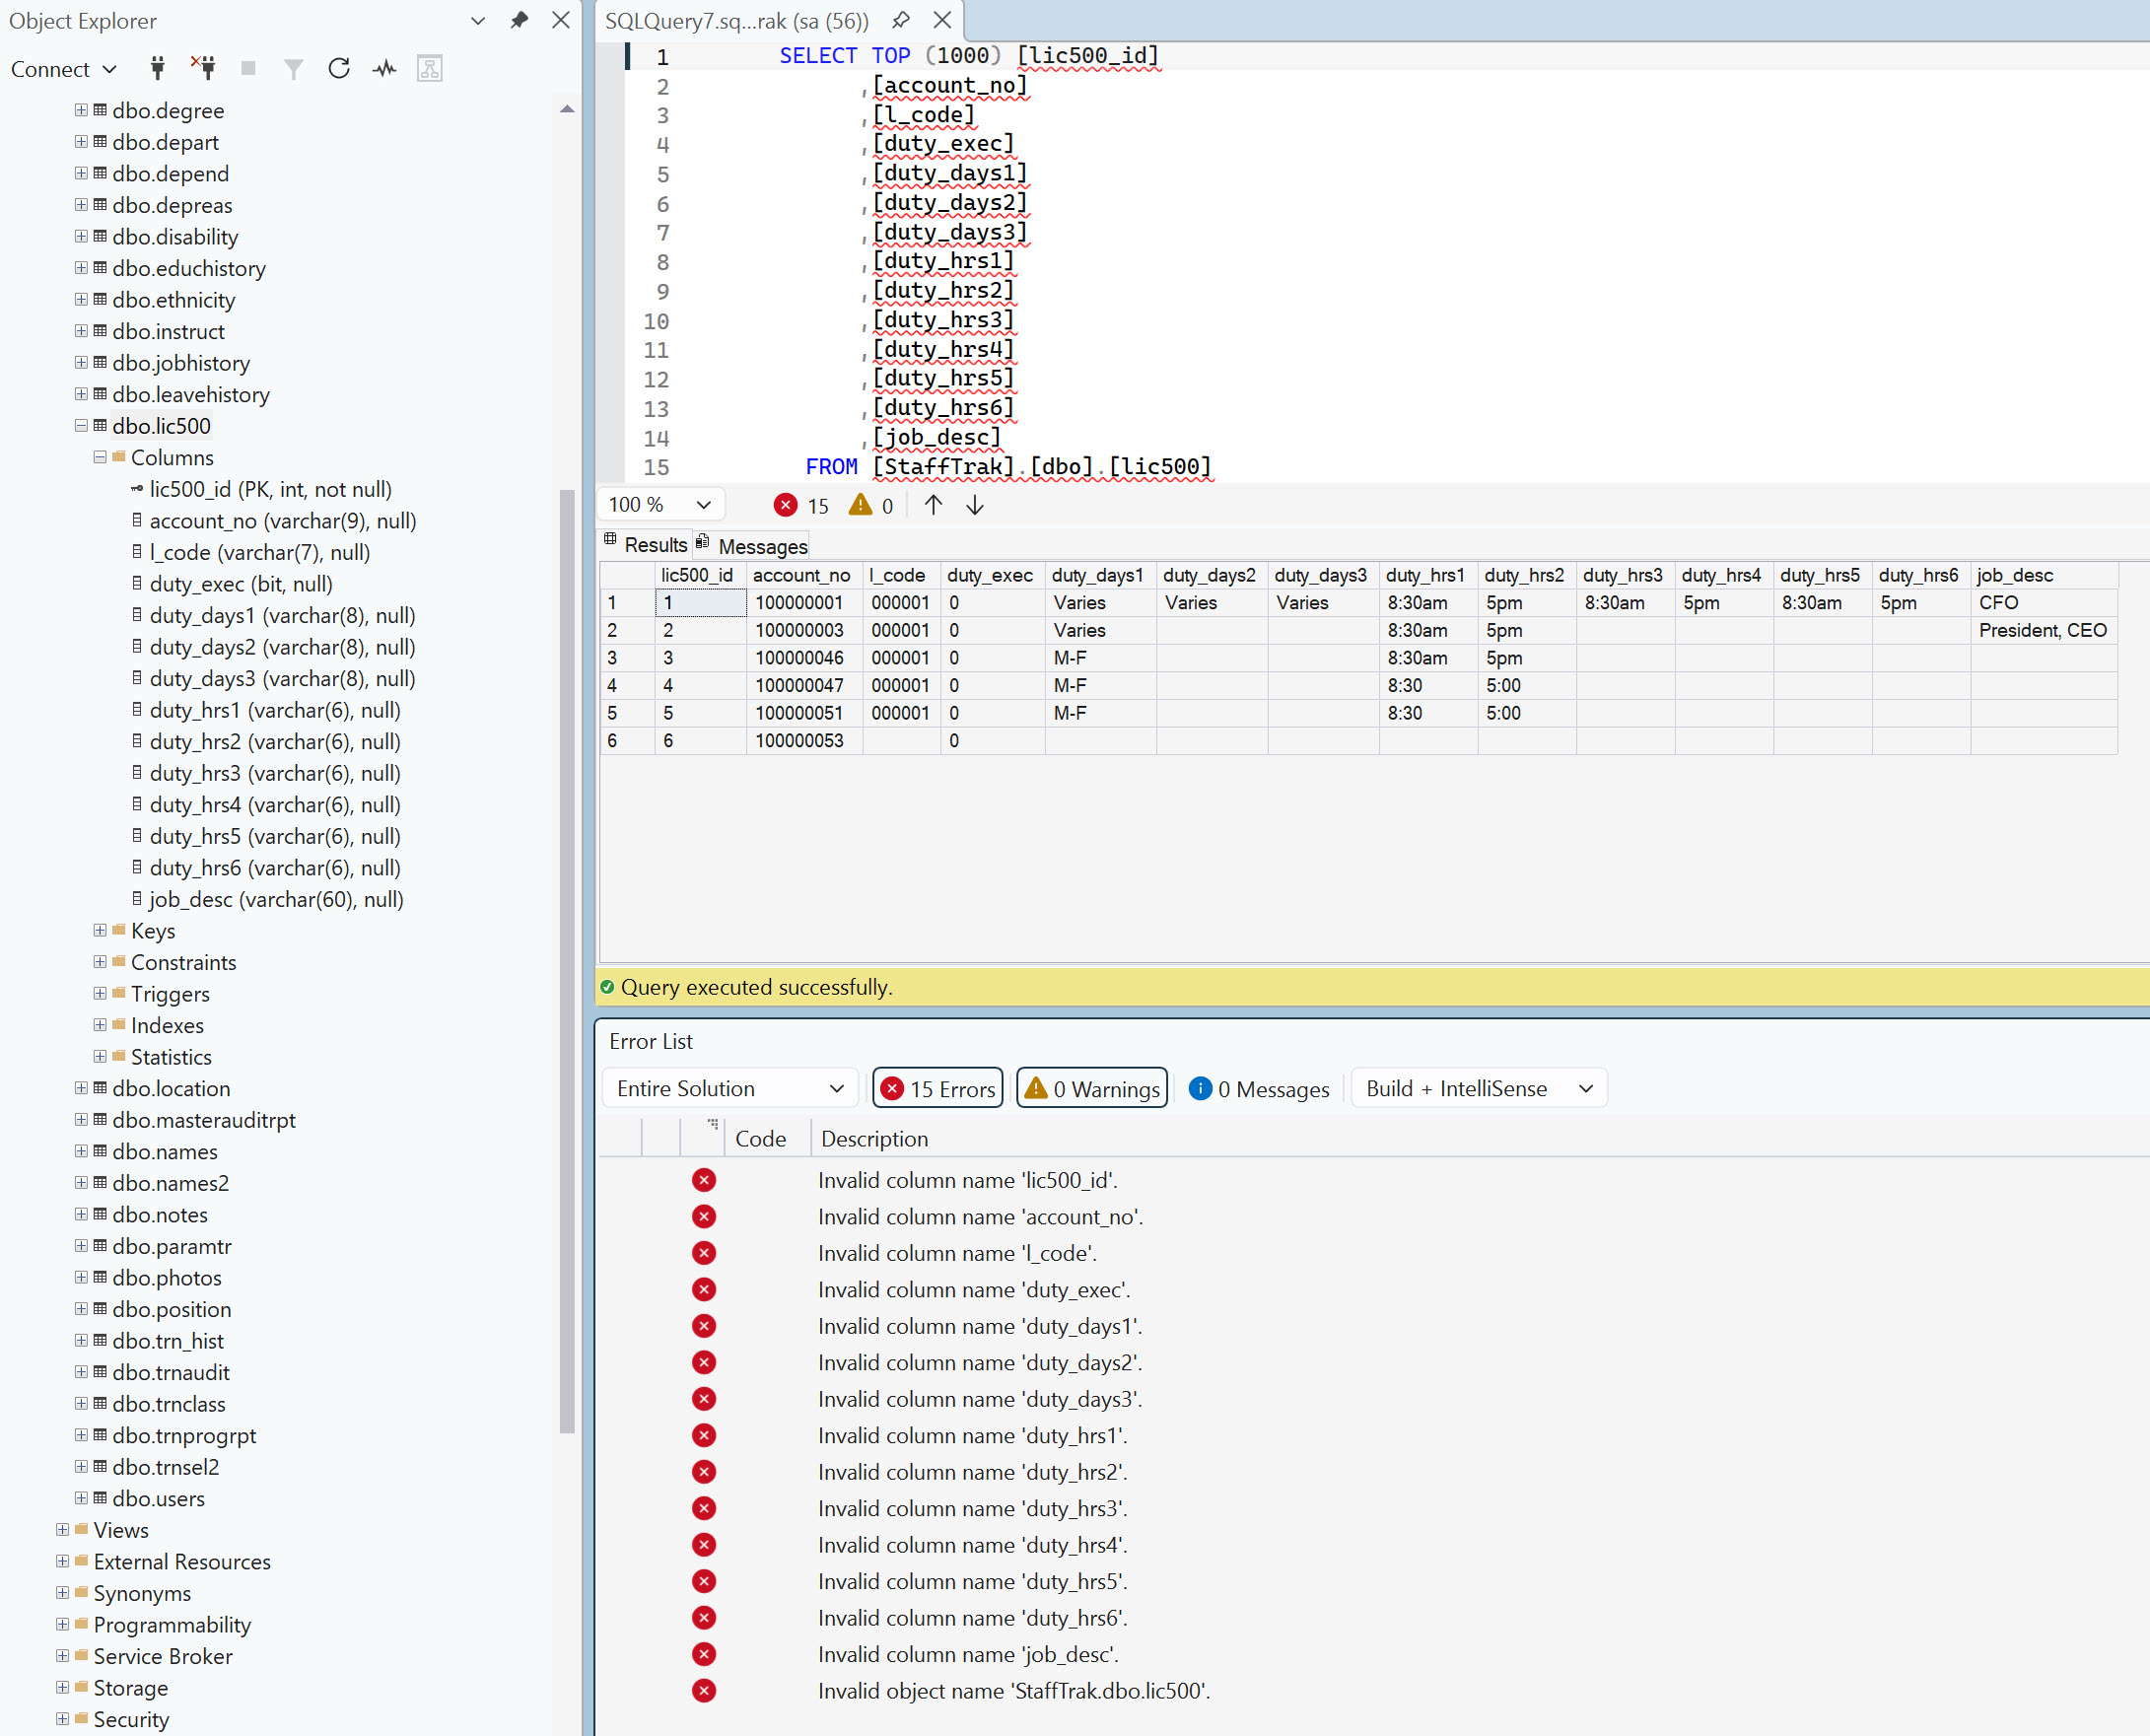
Task: Select the Results tab
Action: [645, 544]
